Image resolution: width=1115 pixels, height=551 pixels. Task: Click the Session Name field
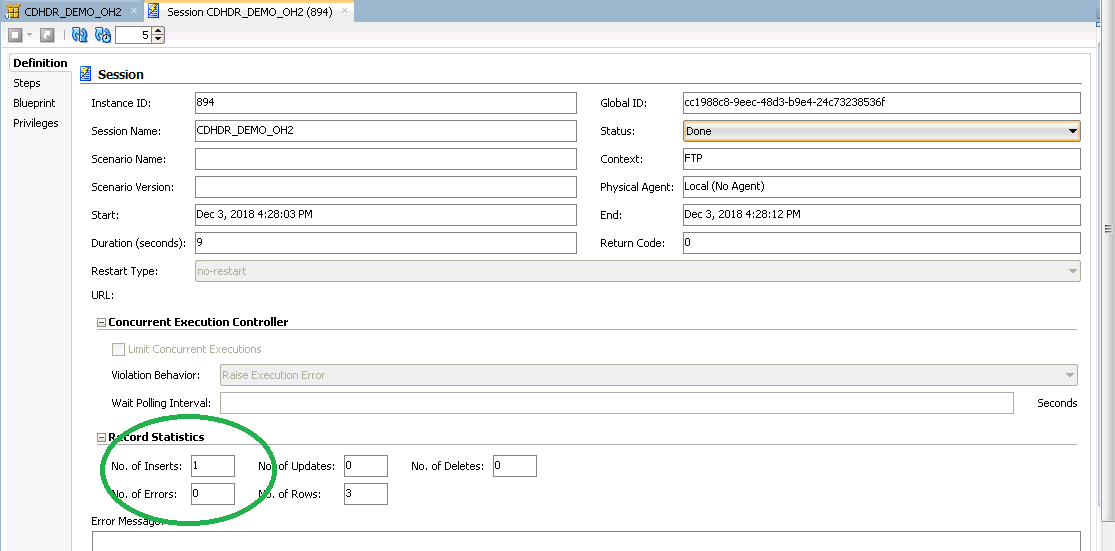coord(385,131)
